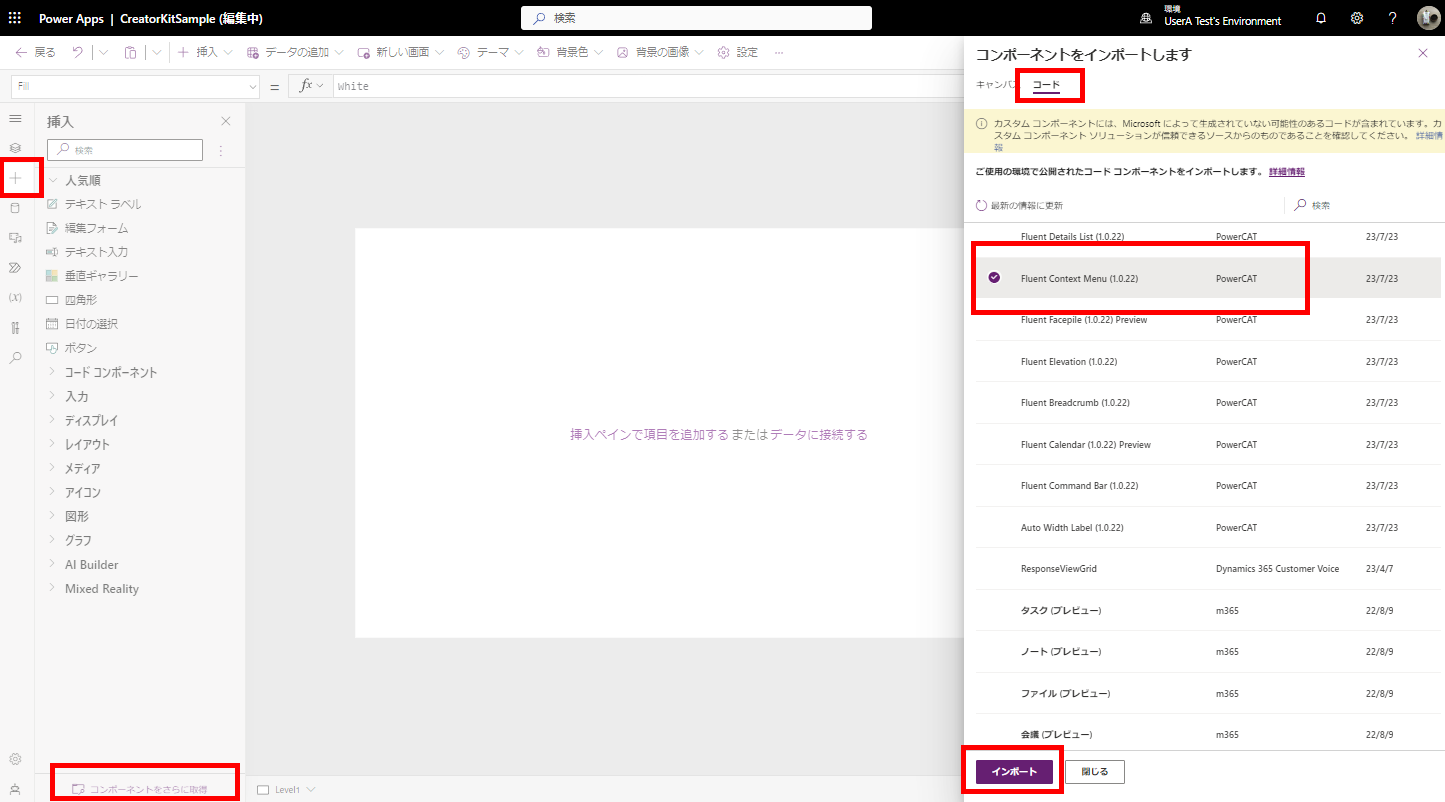The height and width of the screenshot is (802, 1445).
Task: Expand the コードコンポーネント section in Insert pane
Action: tap(111, 371)
